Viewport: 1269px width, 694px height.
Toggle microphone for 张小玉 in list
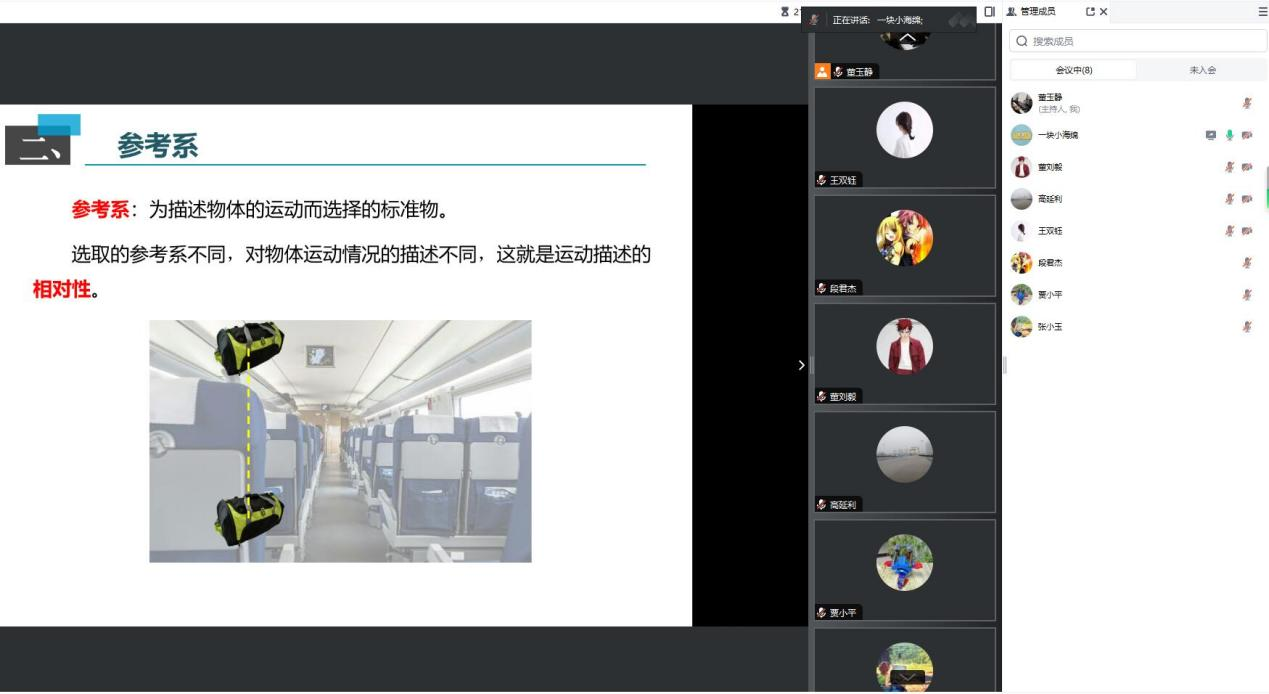click(x=1246, y=327)
